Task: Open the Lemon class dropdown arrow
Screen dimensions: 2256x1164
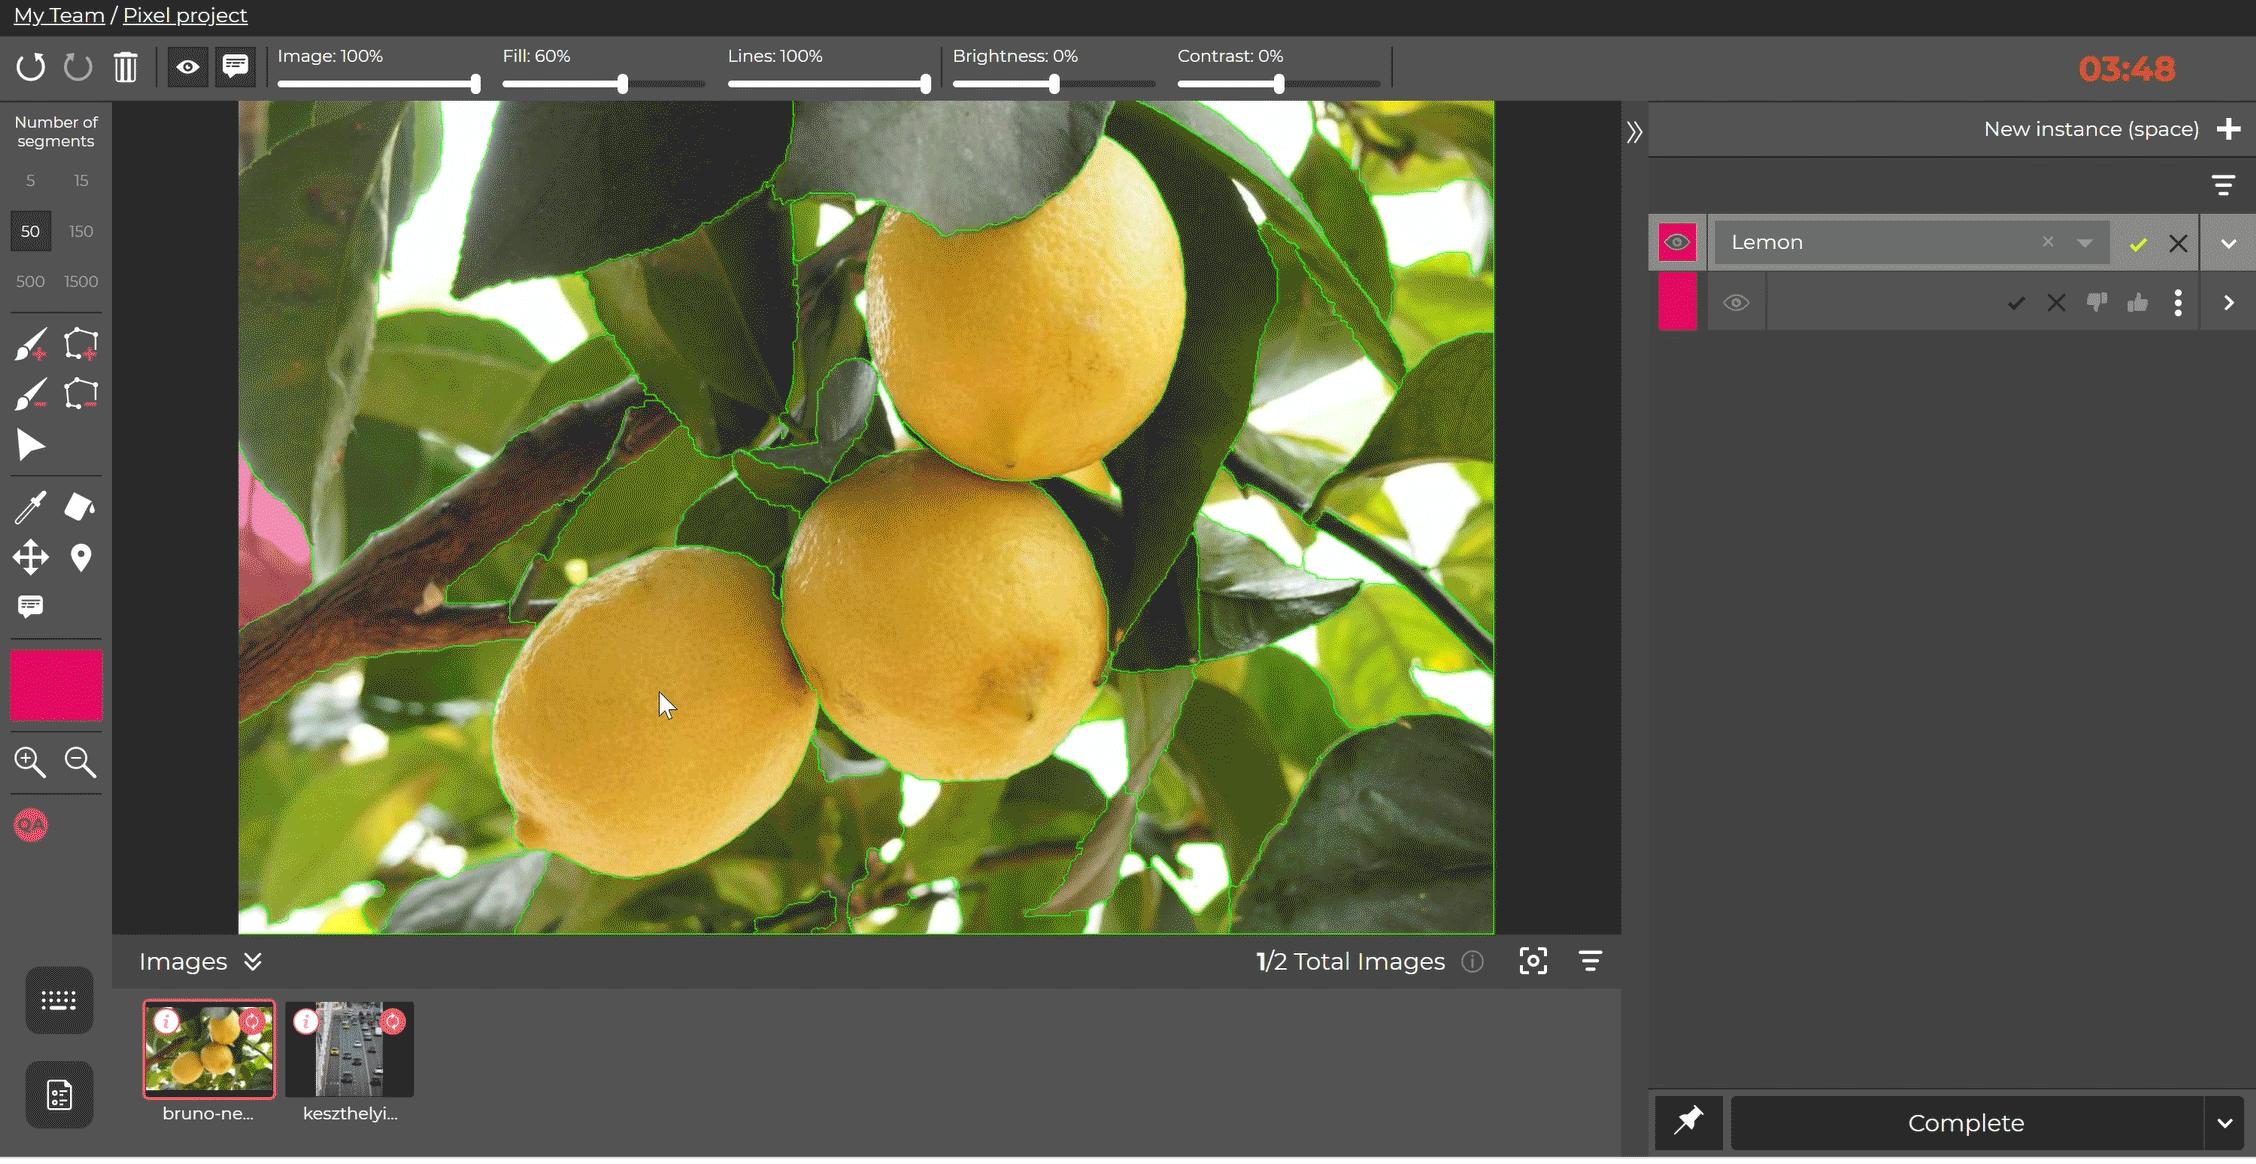Action: click(x=2084, y=243)
